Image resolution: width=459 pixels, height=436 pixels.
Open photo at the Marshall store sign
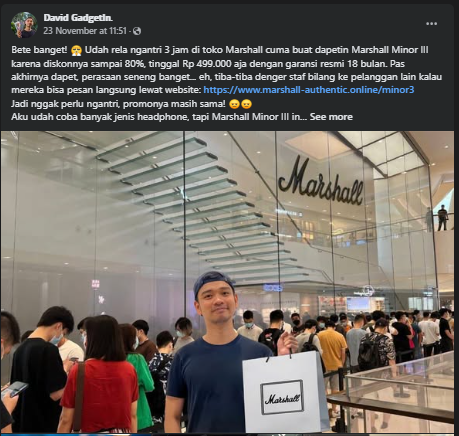[321, 182]
